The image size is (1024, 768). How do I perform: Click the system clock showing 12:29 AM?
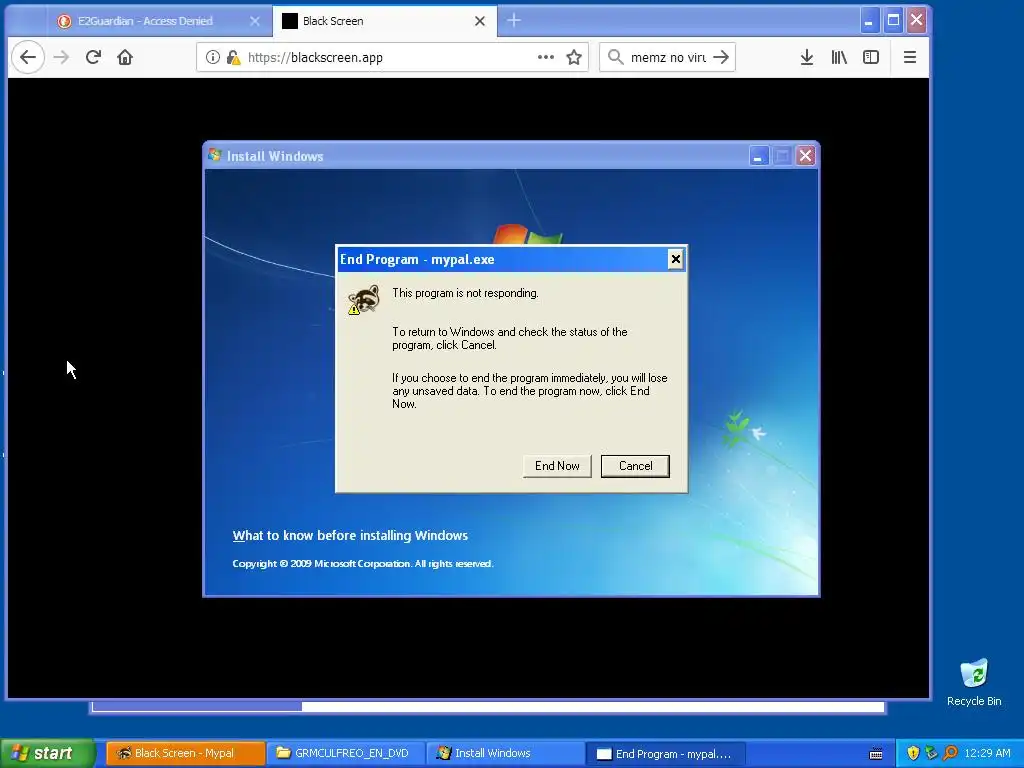(987, 753)
